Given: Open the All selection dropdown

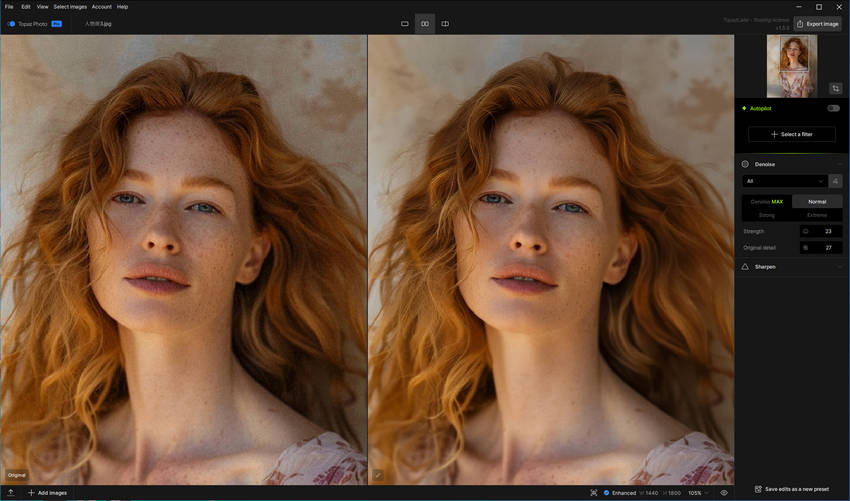Looking at the screenshot, I should click(x=784, y=181).
